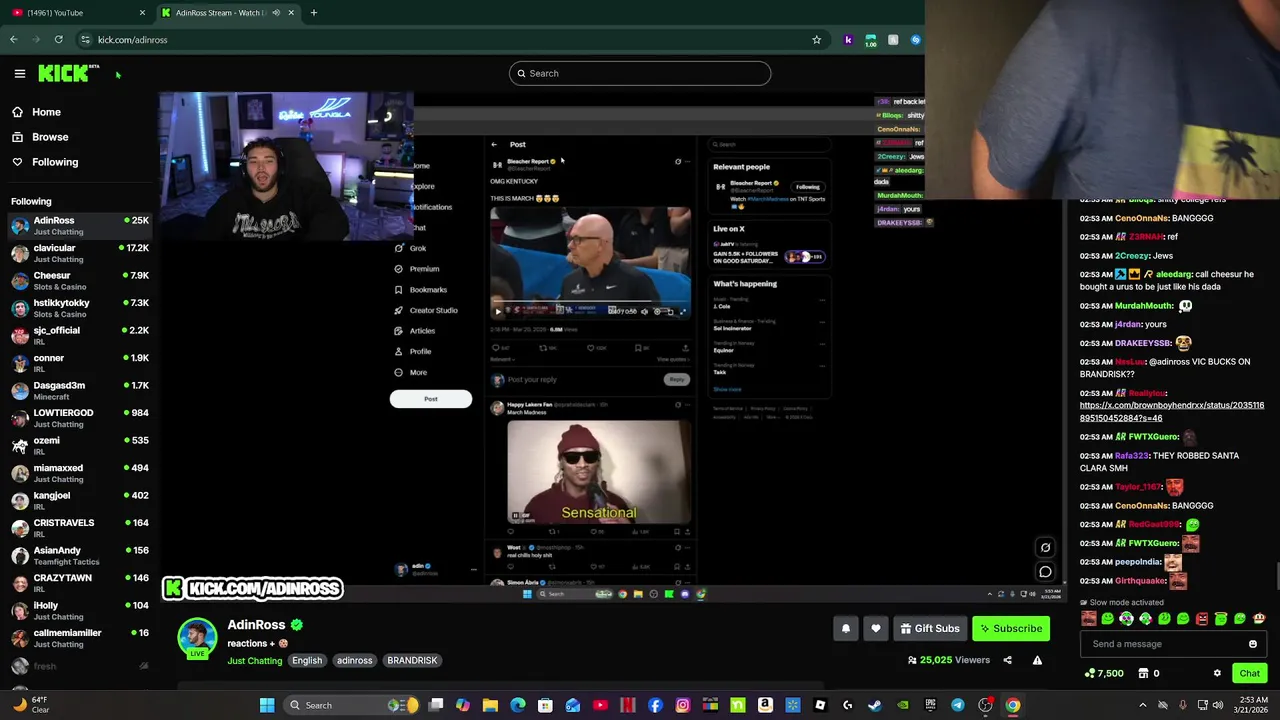Viewport: 1280px width, 720px height.
Task: Open Windows Start menu
Action: click(267, 705)
